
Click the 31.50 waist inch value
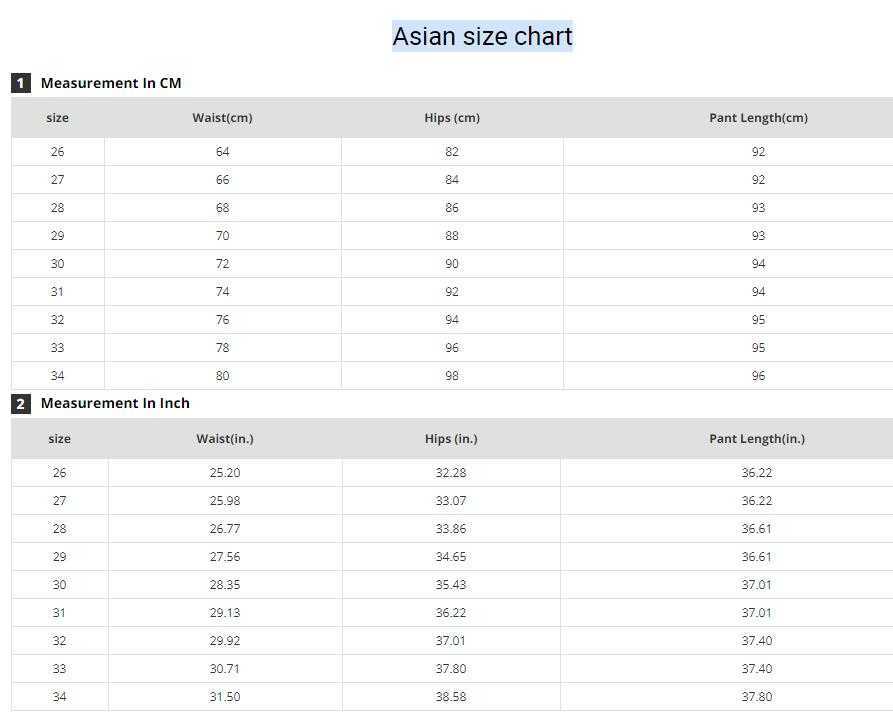pos(225,697)
